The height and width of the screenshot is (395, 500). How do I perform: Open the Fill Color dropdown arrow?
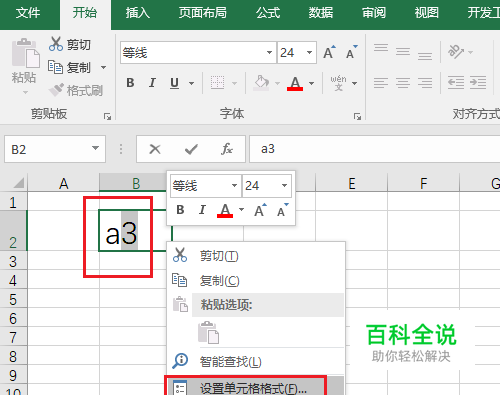(277, 83)
